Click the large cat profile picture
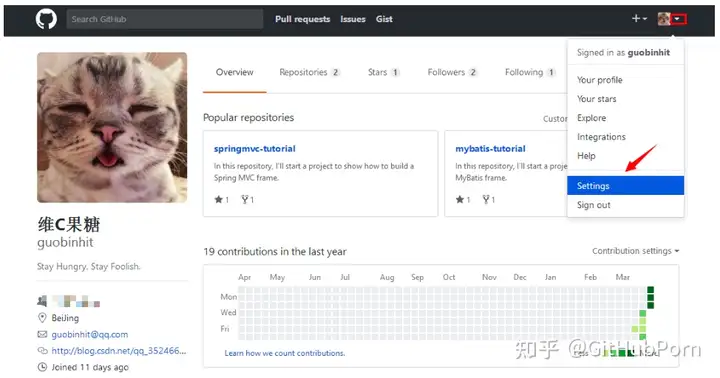The width and height of the screenshot is (720, 378). click(112, 127)
